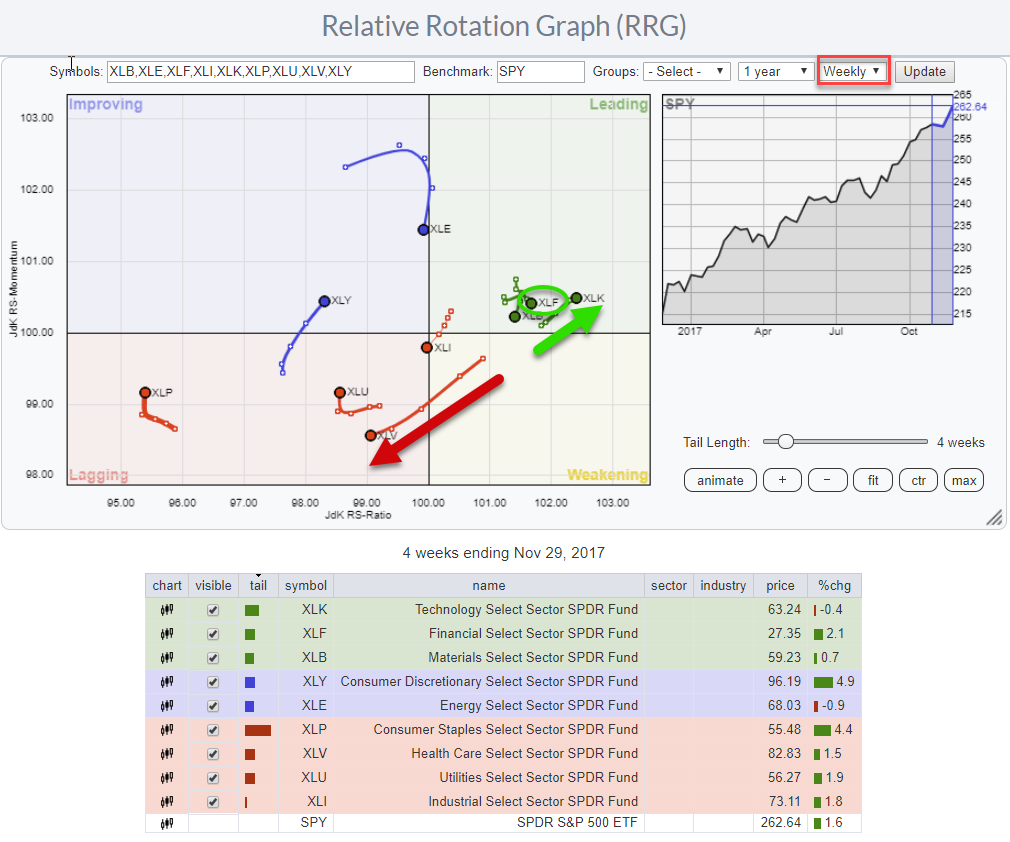Click the animate button
1010x842 pixels.
click(720, 480)
